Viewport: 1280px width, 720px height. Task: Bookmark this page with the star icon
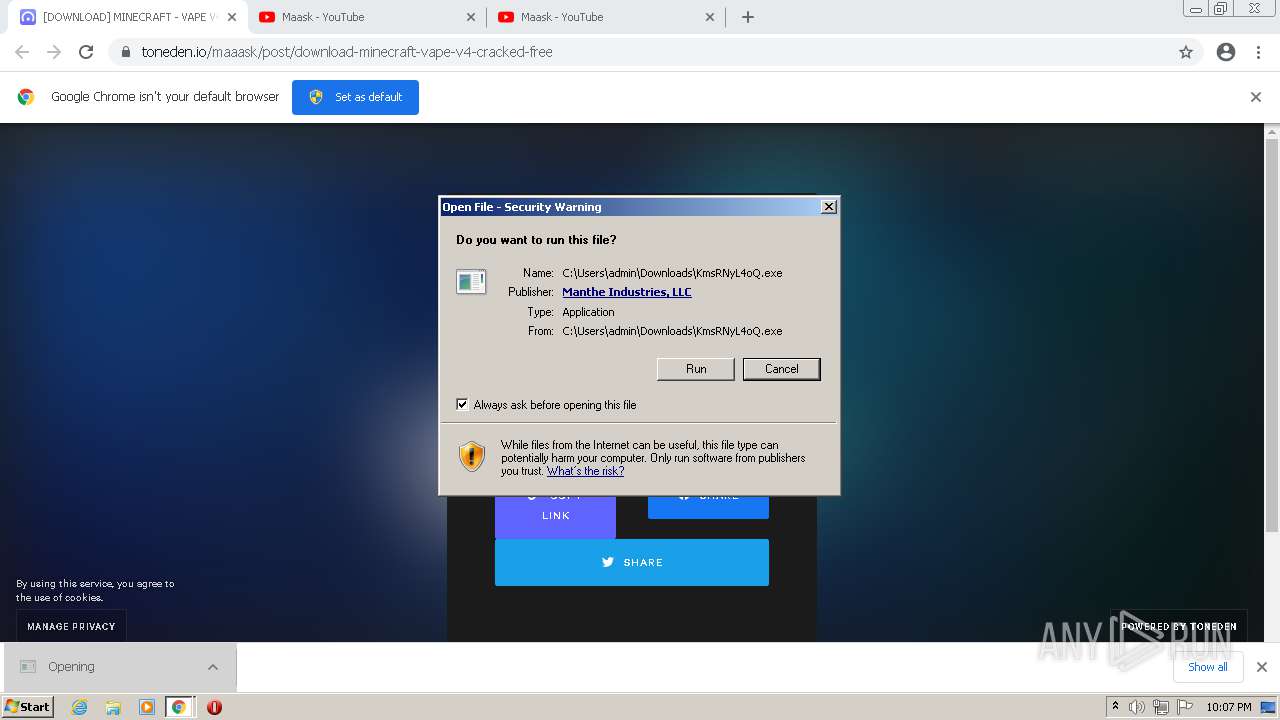coord(1186,52)
